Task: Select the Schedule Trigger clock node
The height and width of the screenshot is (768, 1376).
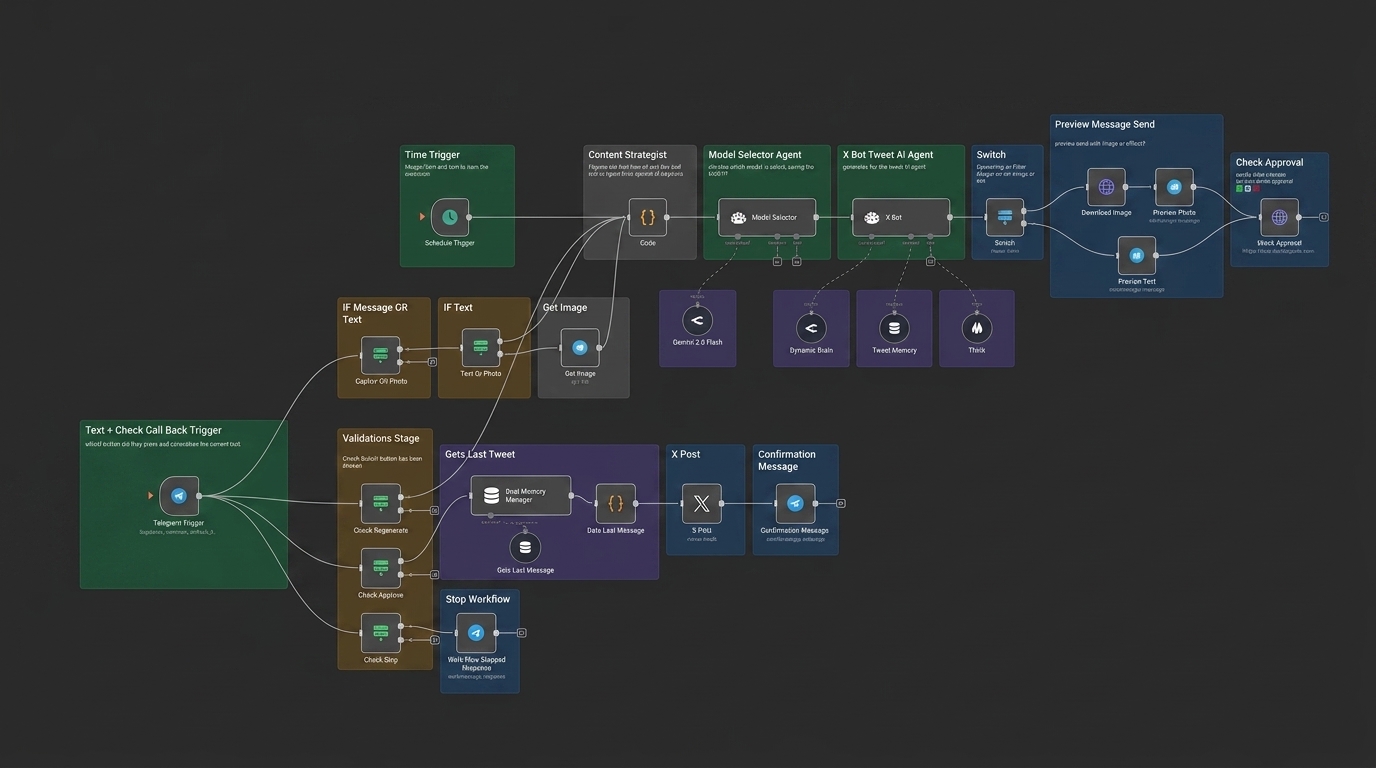Action: 450,217
